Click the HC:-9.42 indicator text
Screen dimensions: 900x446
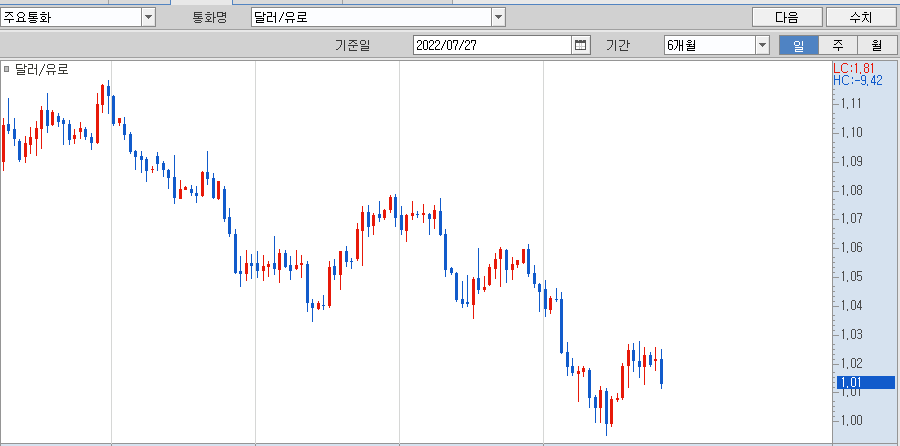click(x=858, y=80)
